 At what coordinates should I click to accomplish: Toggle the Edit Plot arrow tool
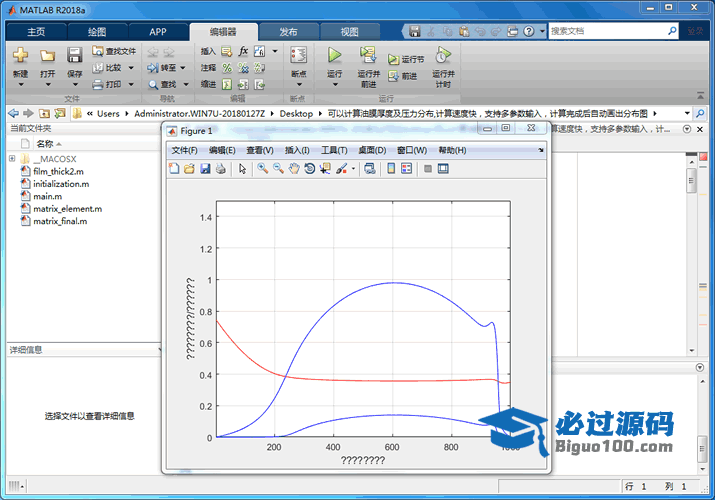(x=242, y=169)
